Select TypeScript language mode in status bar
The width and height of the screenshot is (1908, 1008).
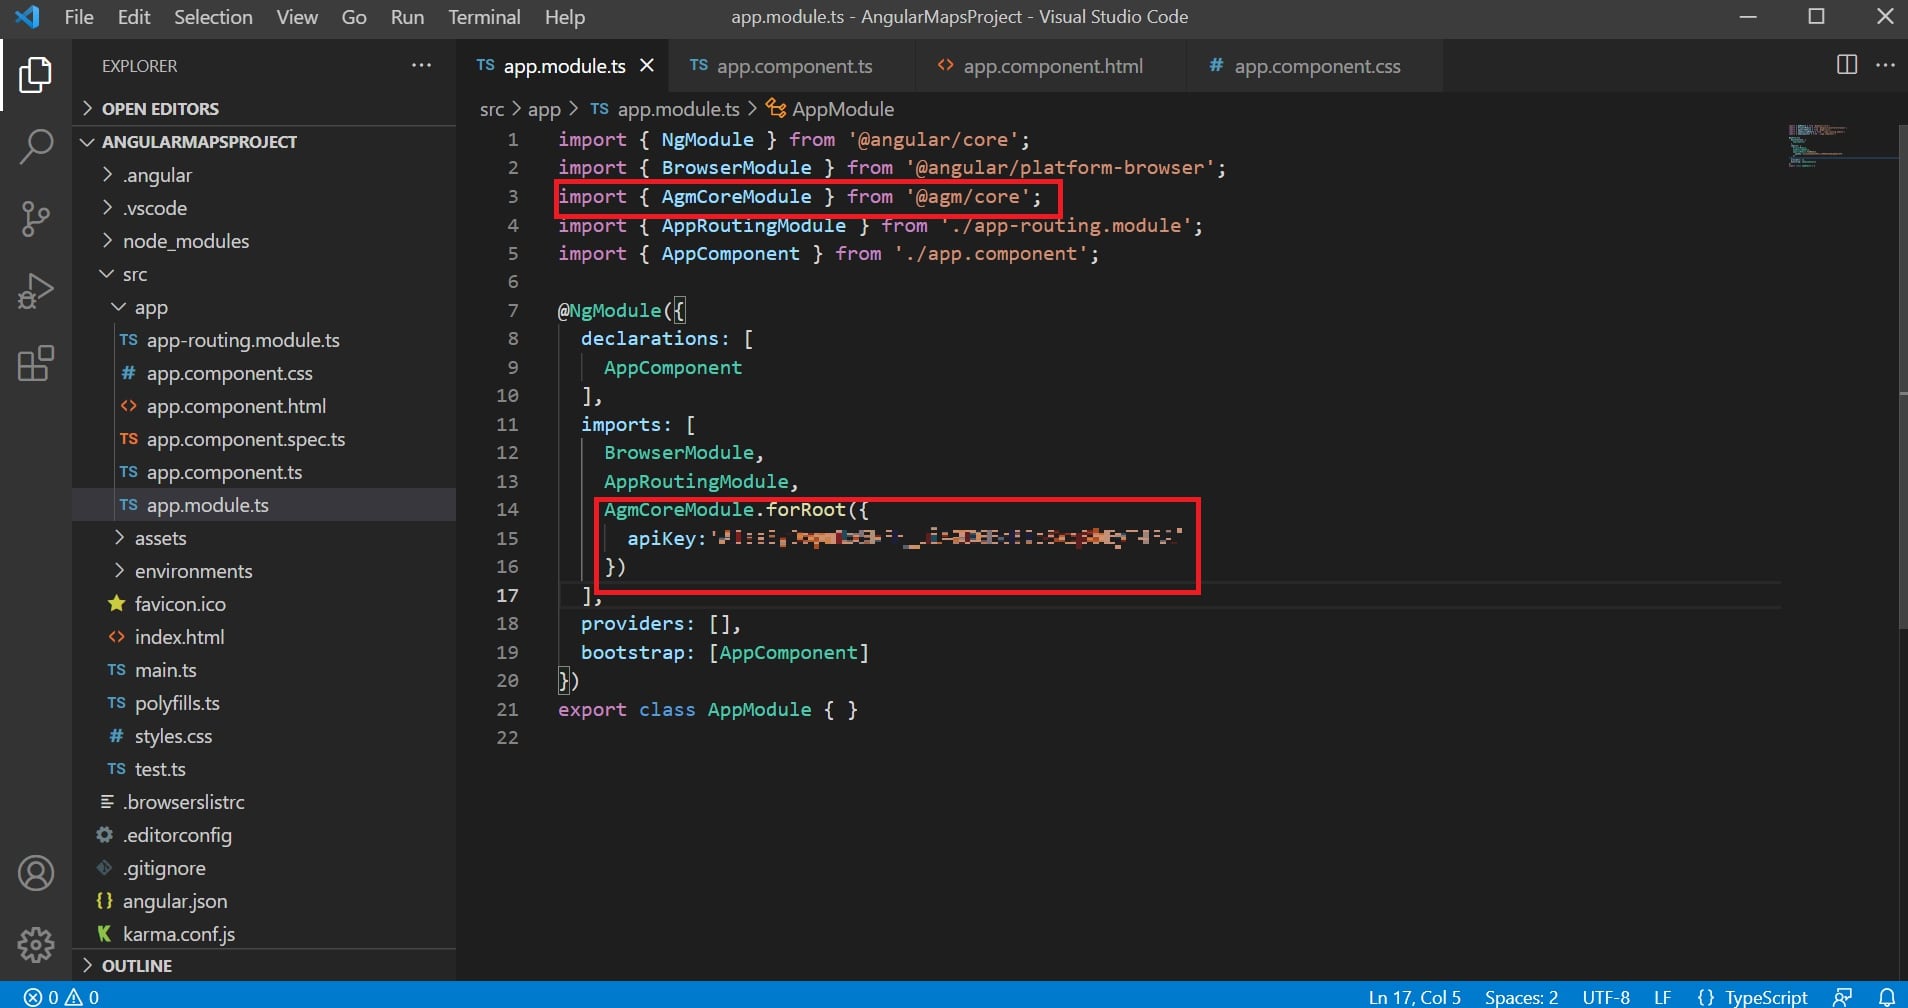pyautogui.click(x=1765, y=997)
